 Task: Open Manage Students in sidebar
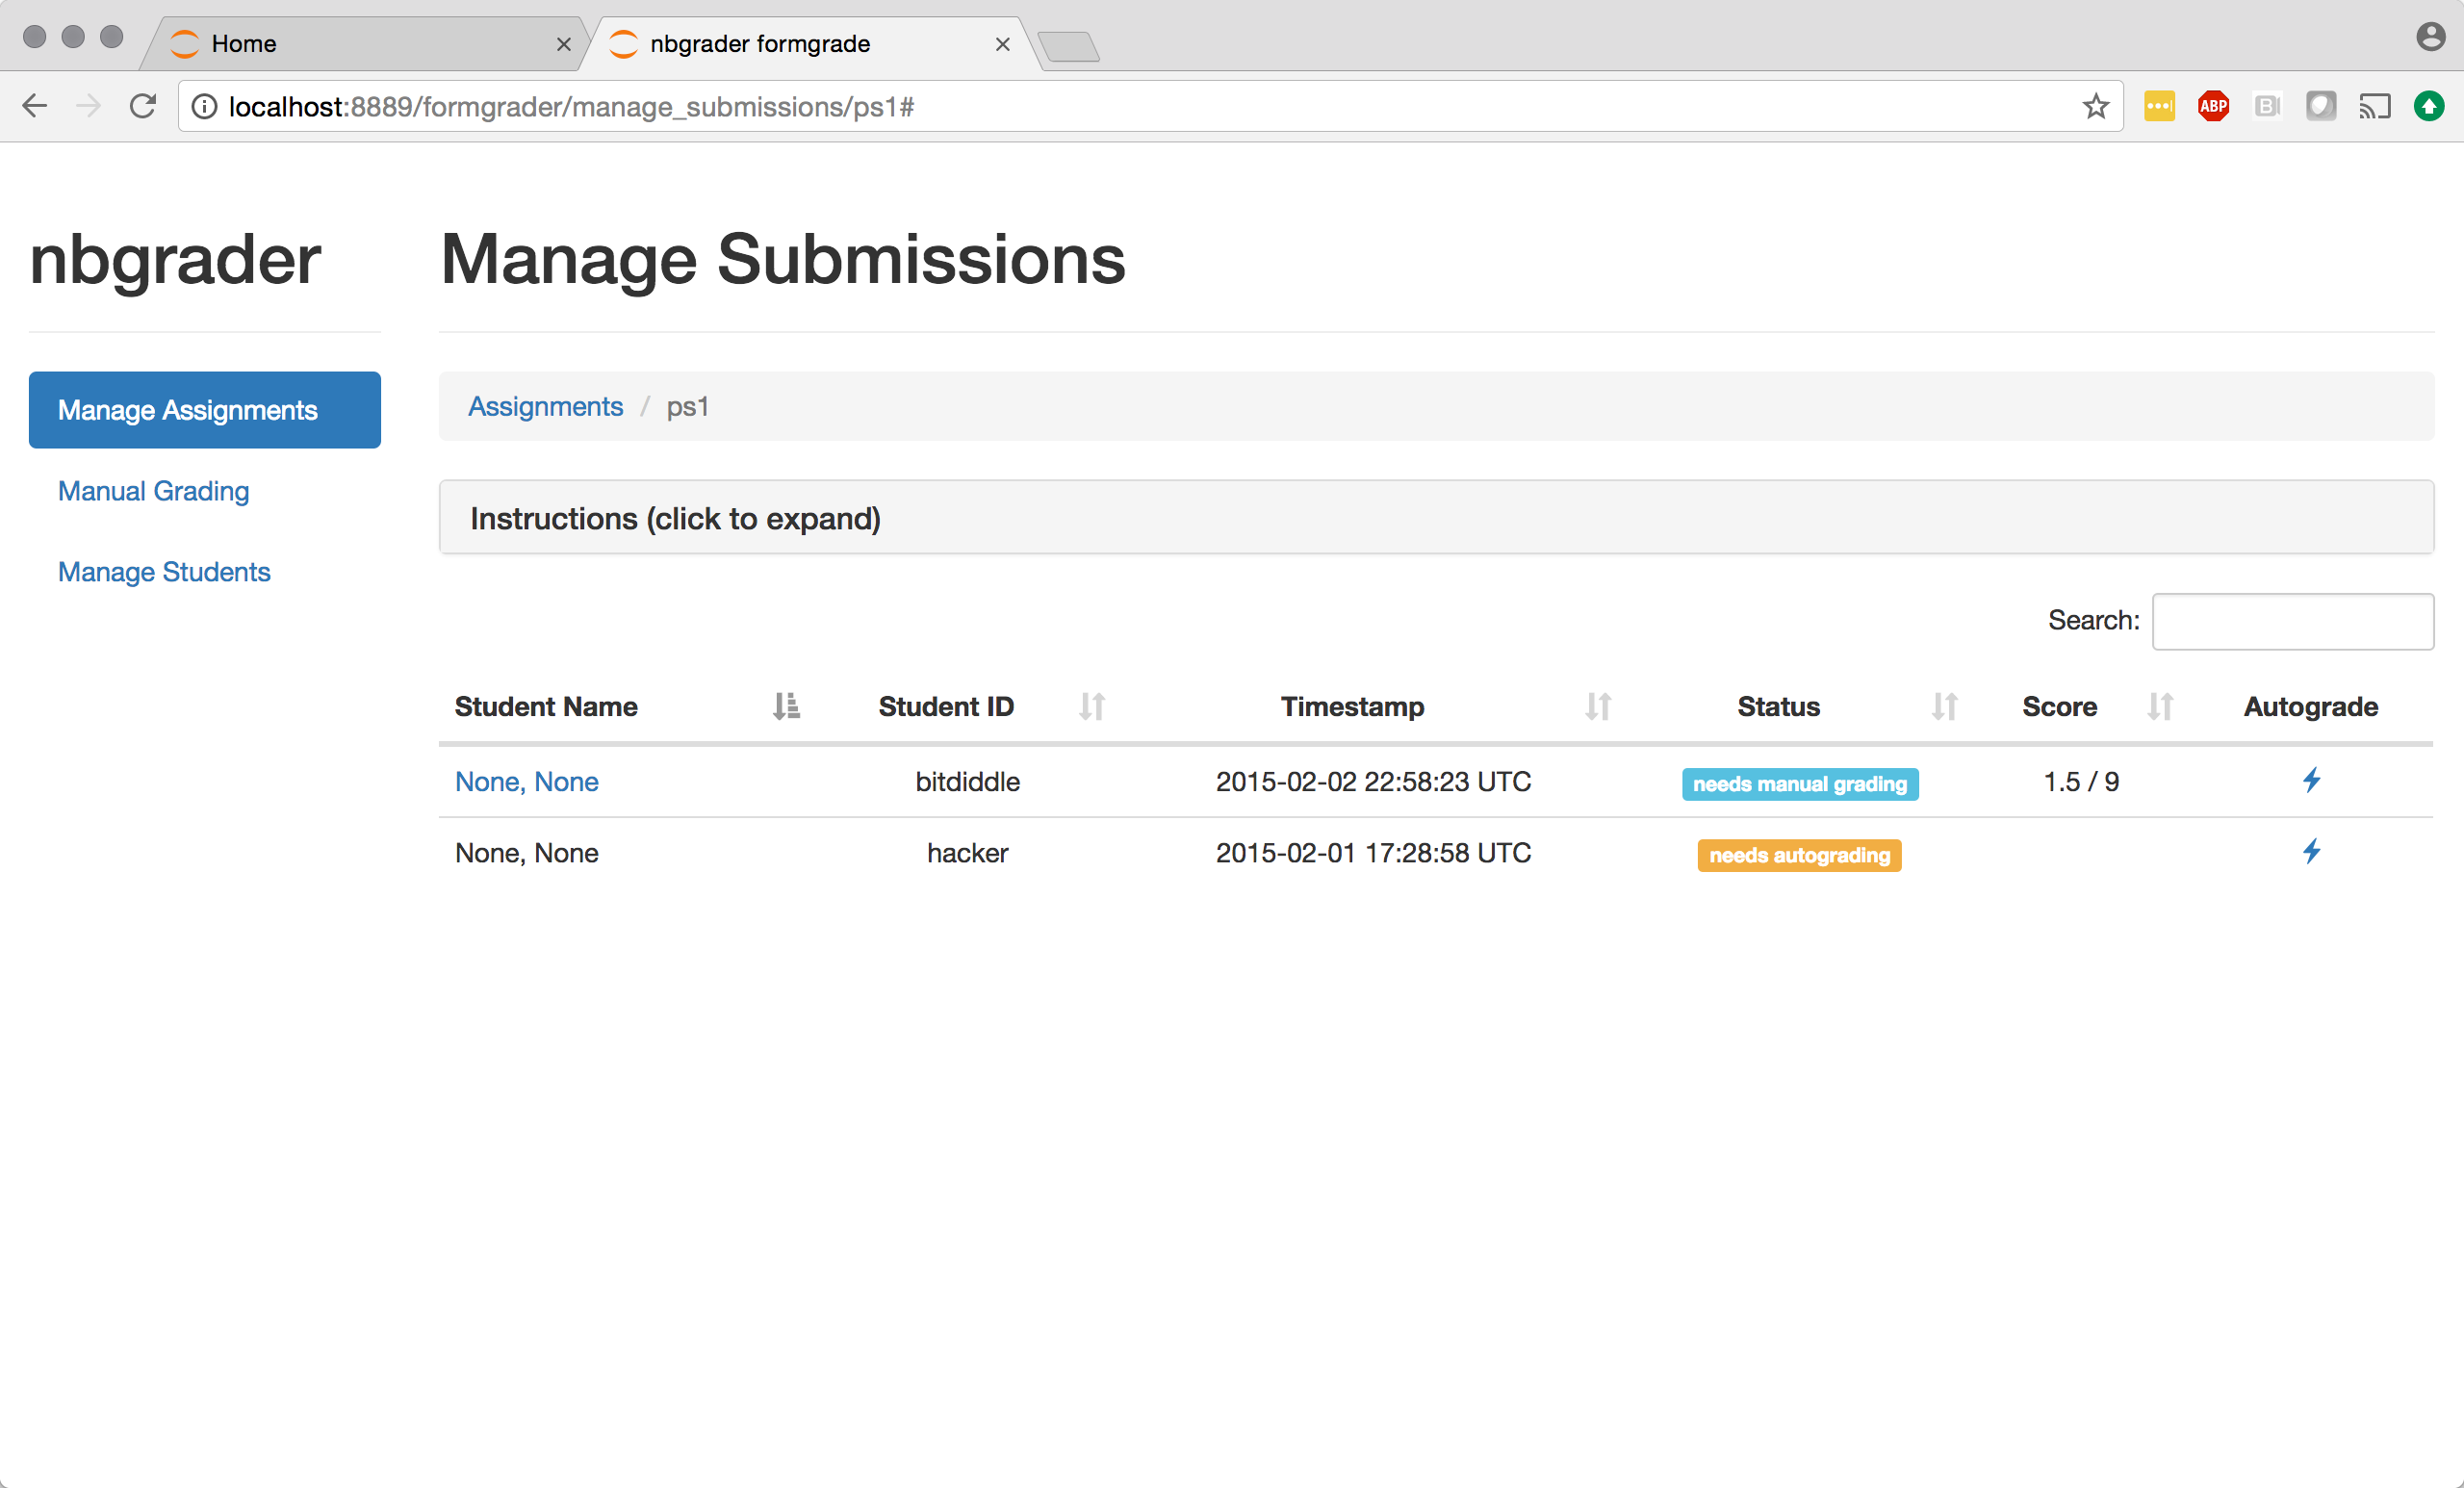click(x=164, y=572)
